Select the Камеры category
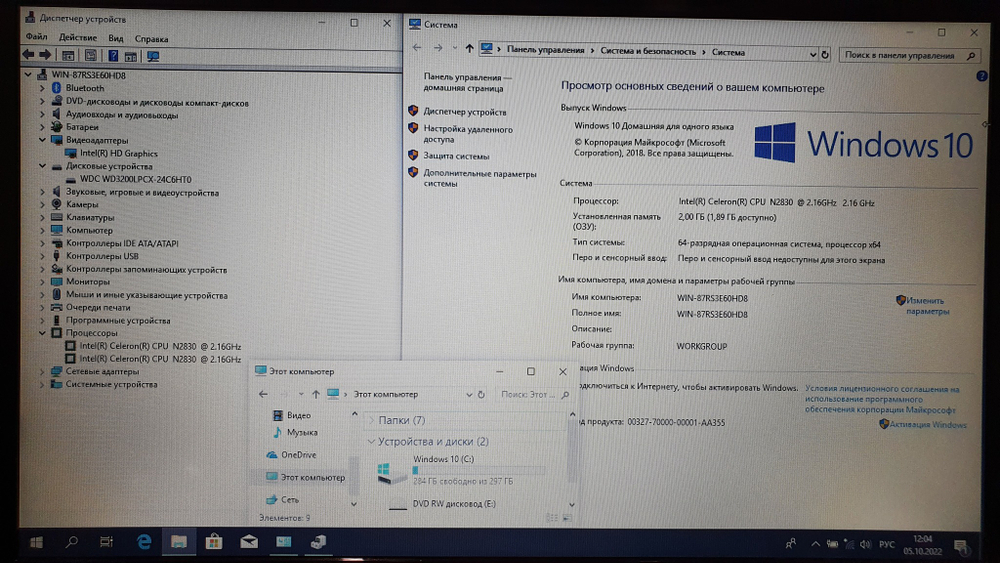 82,205
